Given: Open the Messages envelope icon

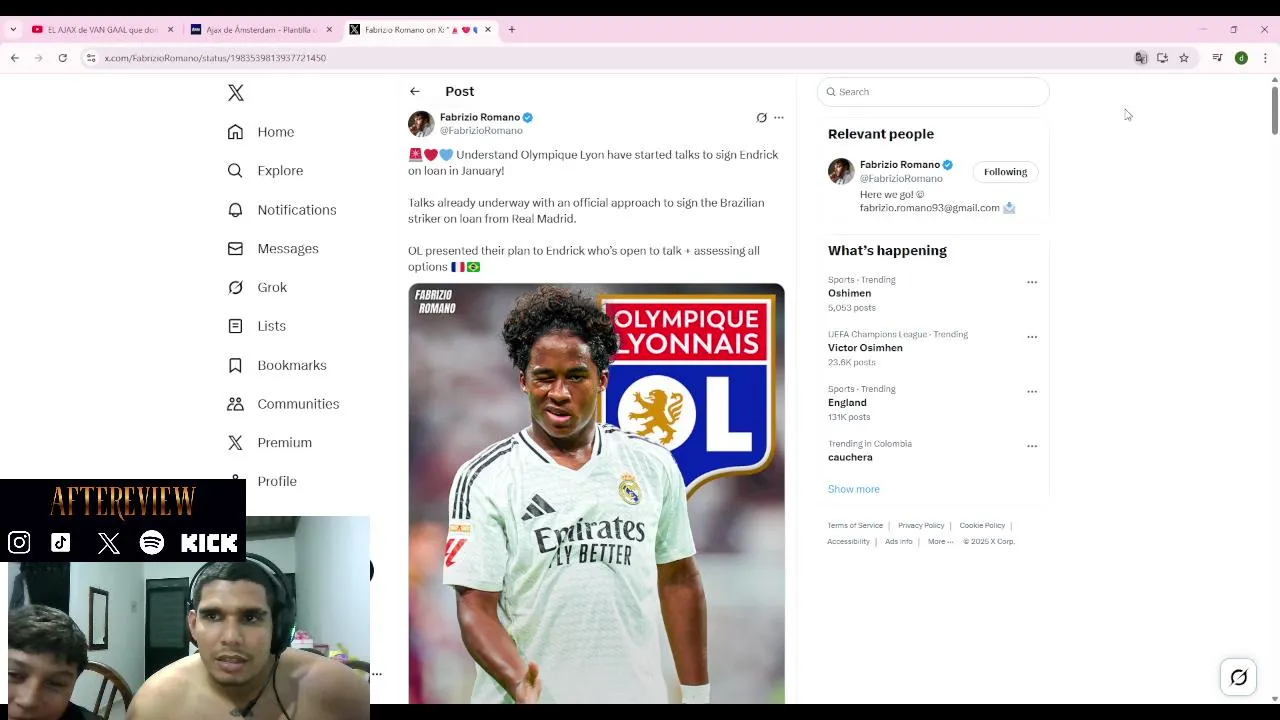Looking at the screenshot, I should coord(235,248).
